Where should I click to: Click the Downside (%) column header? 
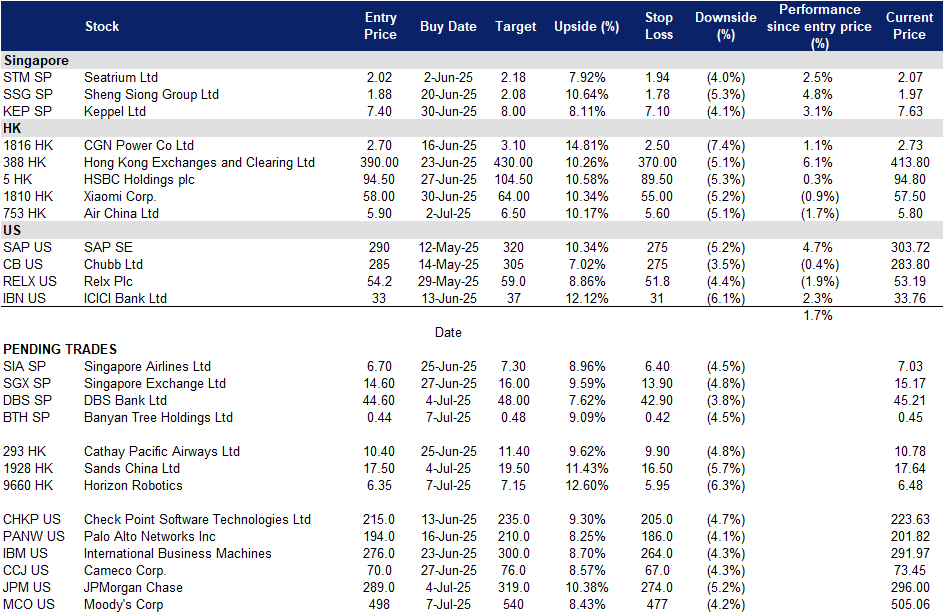726,26
